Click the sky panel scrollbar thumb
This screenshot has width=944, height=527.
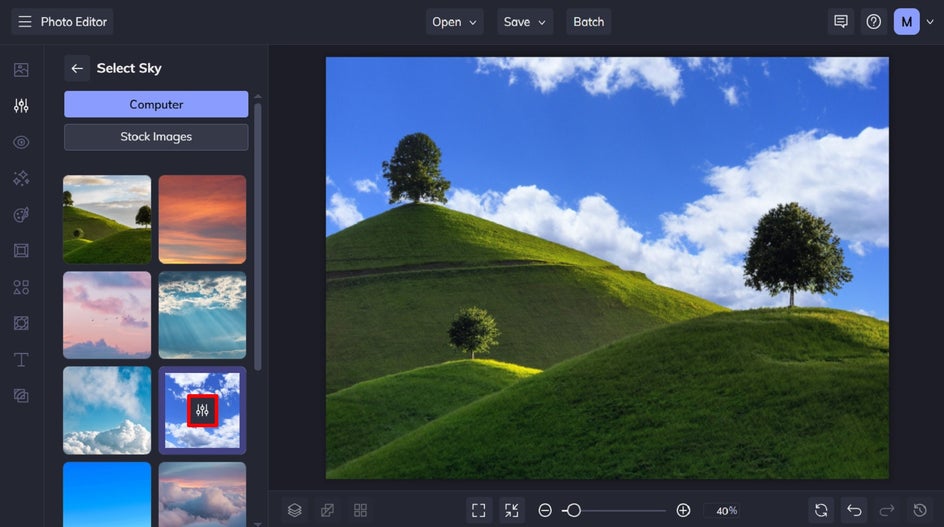click(258, 237)
